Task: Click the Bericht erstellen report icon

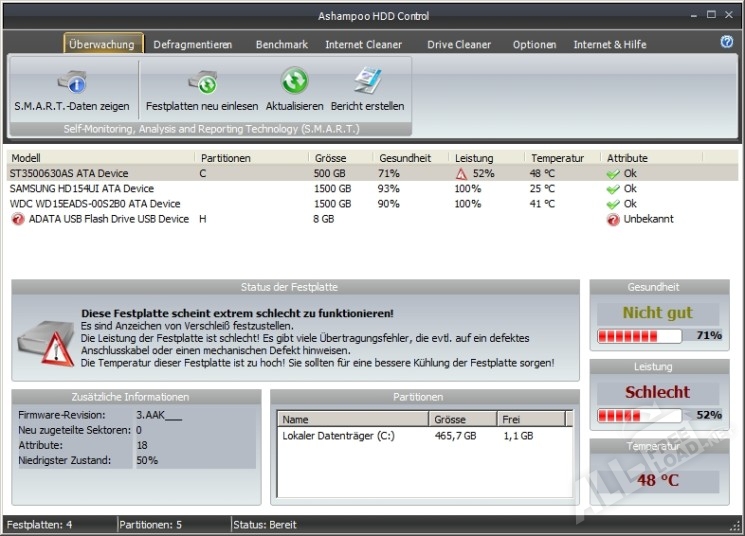Action: coord(369,82)
